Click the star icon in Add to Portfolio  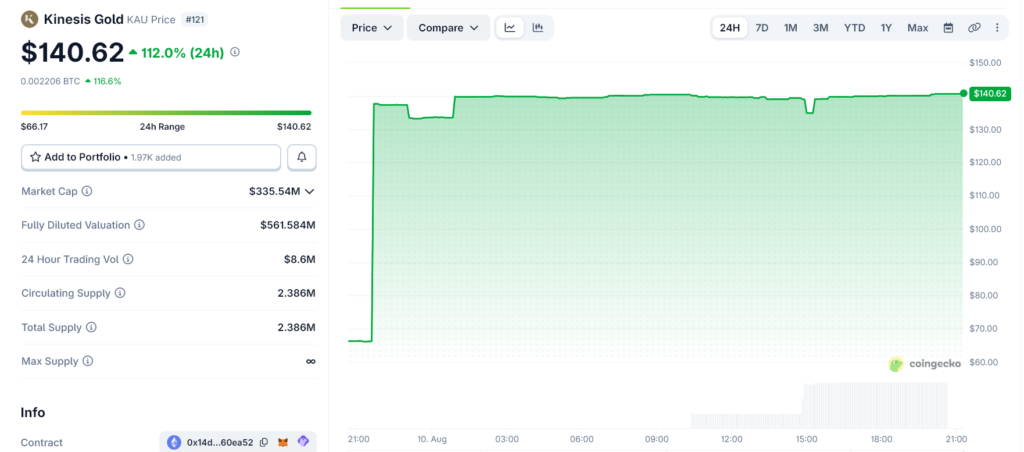(x=36, y=157)
